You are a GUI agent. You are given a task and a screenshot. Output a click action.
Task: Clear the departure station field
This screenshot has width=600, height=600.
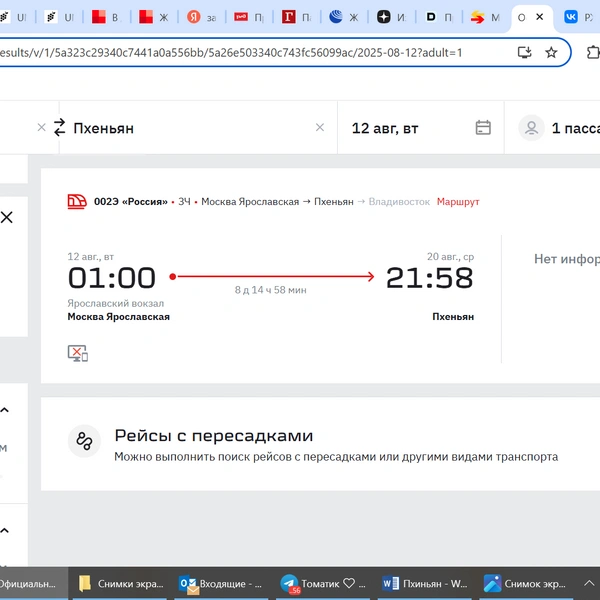click(41, 127)
